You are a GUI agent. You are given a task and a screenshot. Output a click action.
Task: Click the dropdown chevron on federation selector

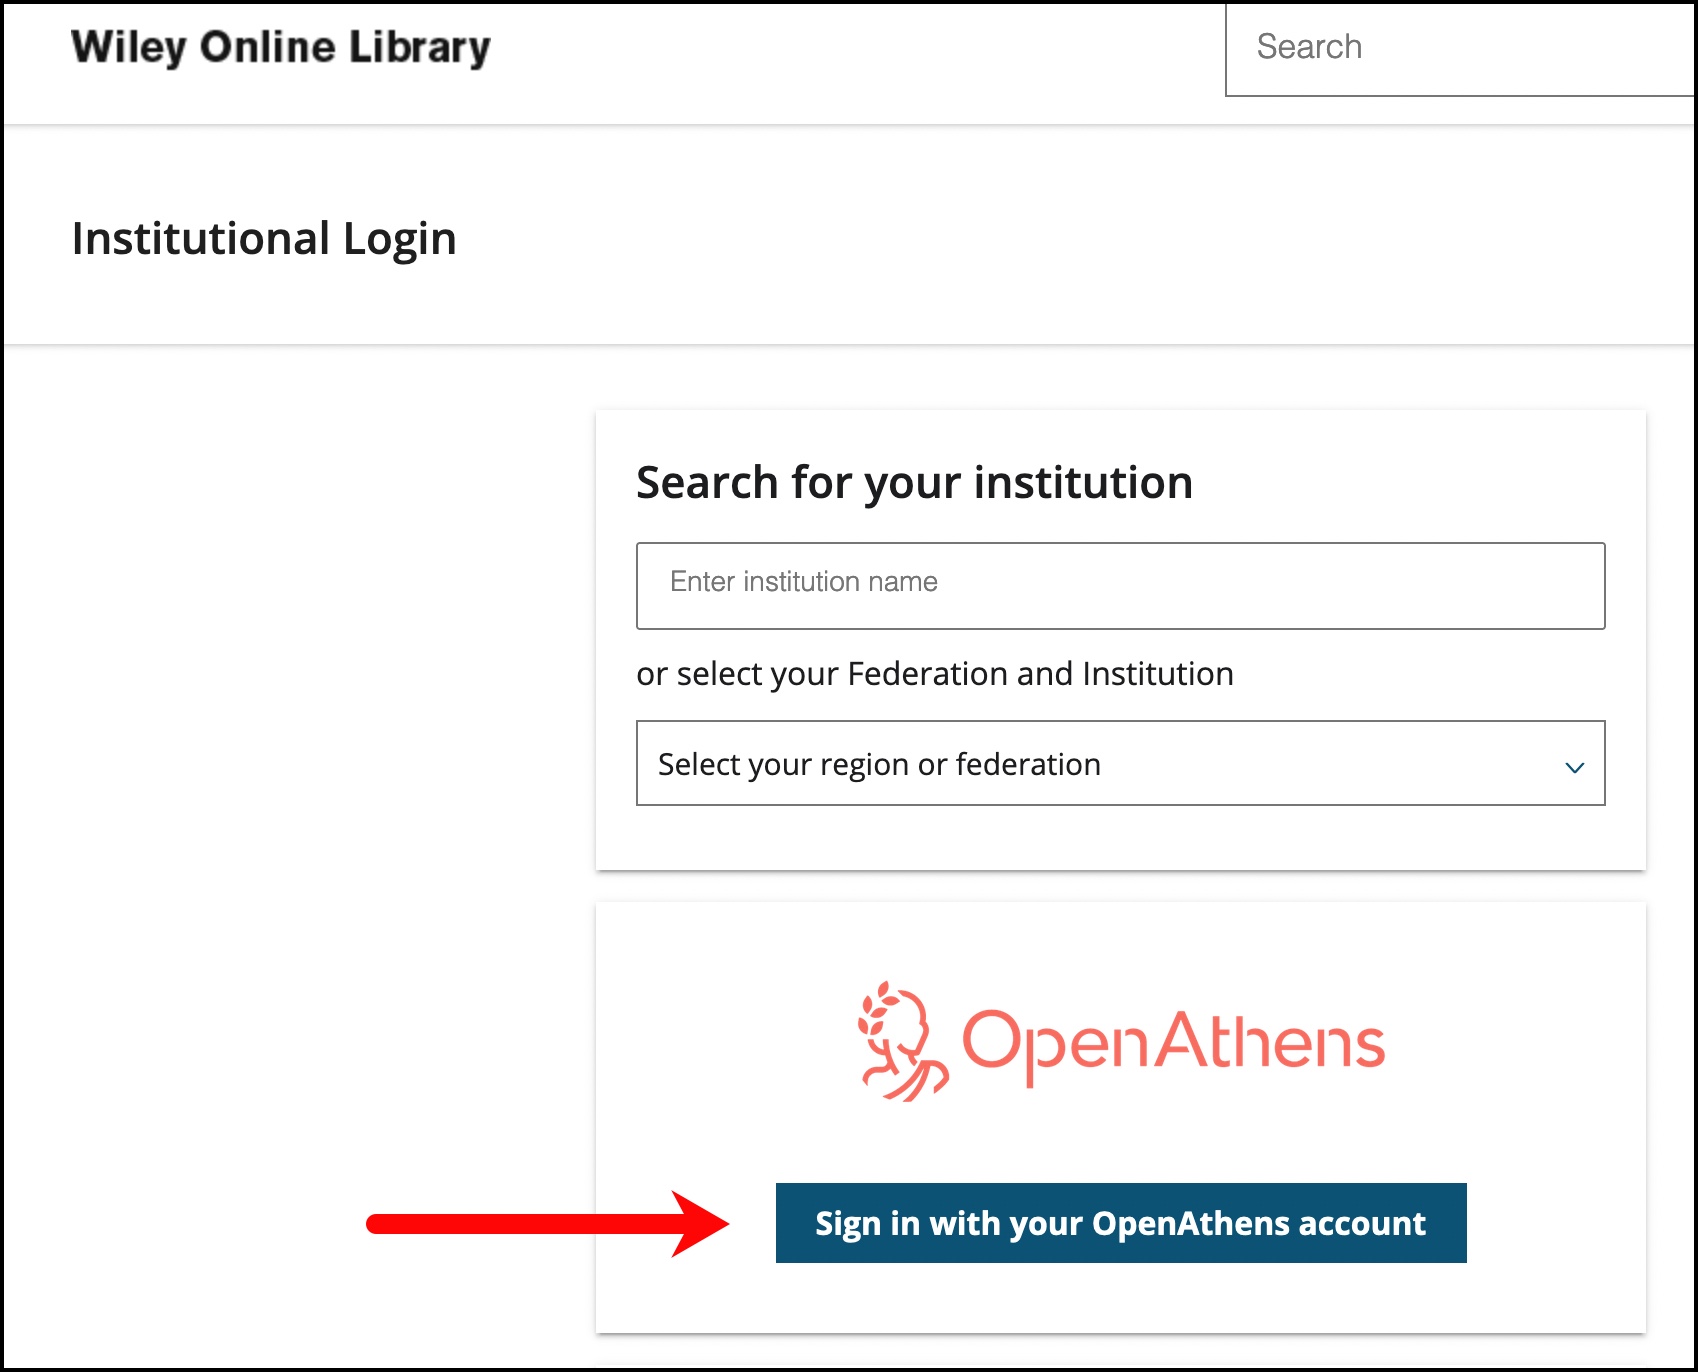point(1575,766)
